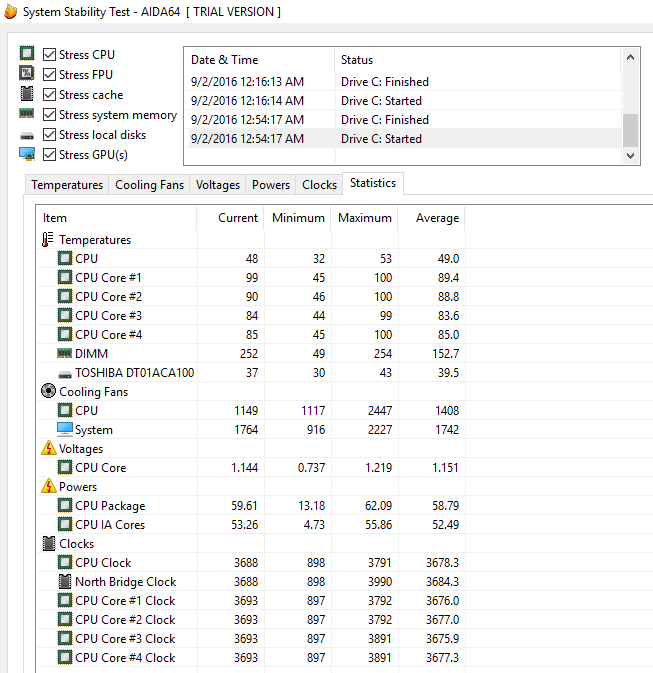This screenshot has height=673, width=653.
Task: Open the Cooling Fans tab
Action: tap(149, 185)
